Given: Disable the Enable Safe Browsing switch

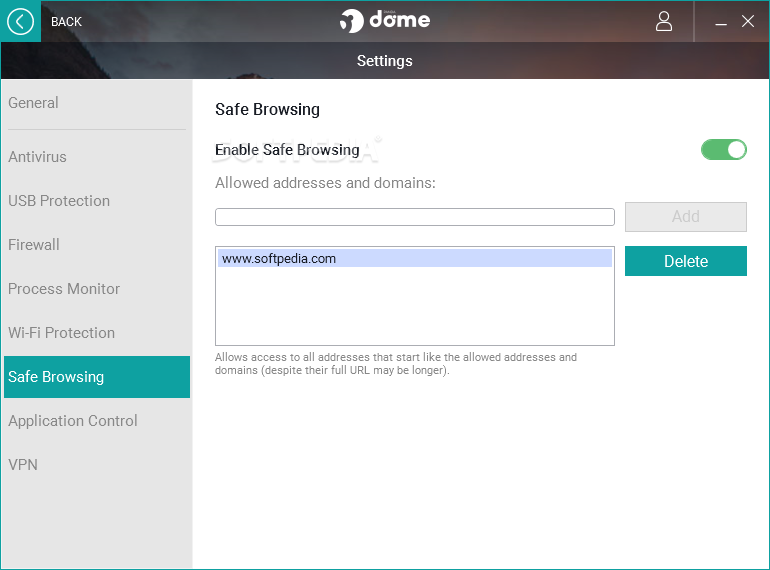Looking at the screenshot, I should point(723,149).
